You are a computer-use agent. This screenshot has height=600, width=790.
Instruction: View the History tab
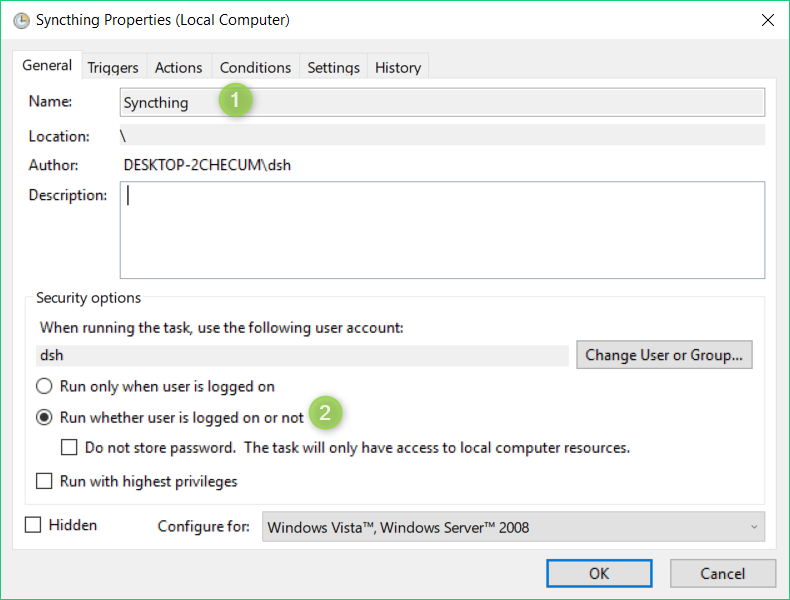coord(398,68)
